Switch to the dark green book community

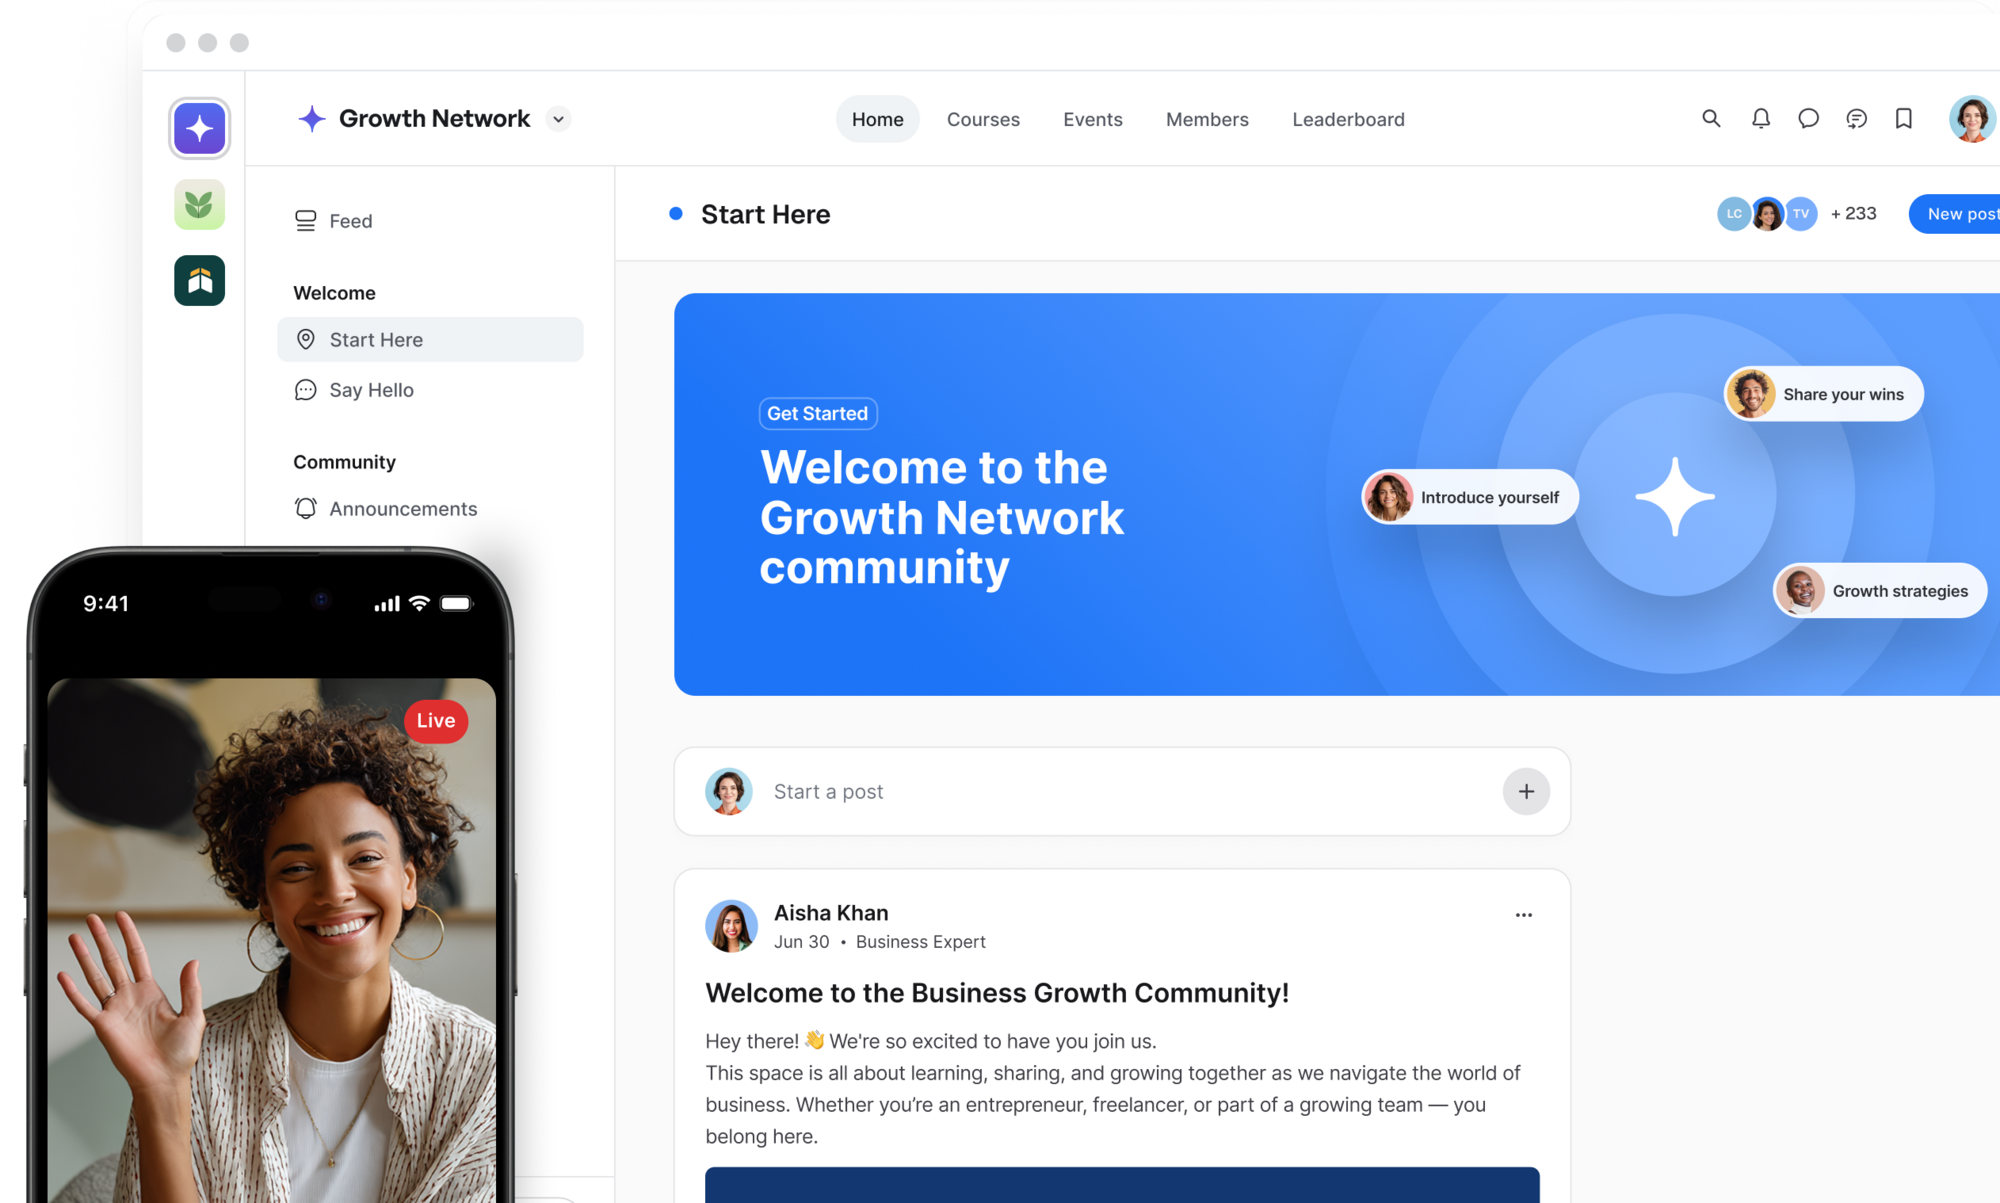(x=200, y=281)
